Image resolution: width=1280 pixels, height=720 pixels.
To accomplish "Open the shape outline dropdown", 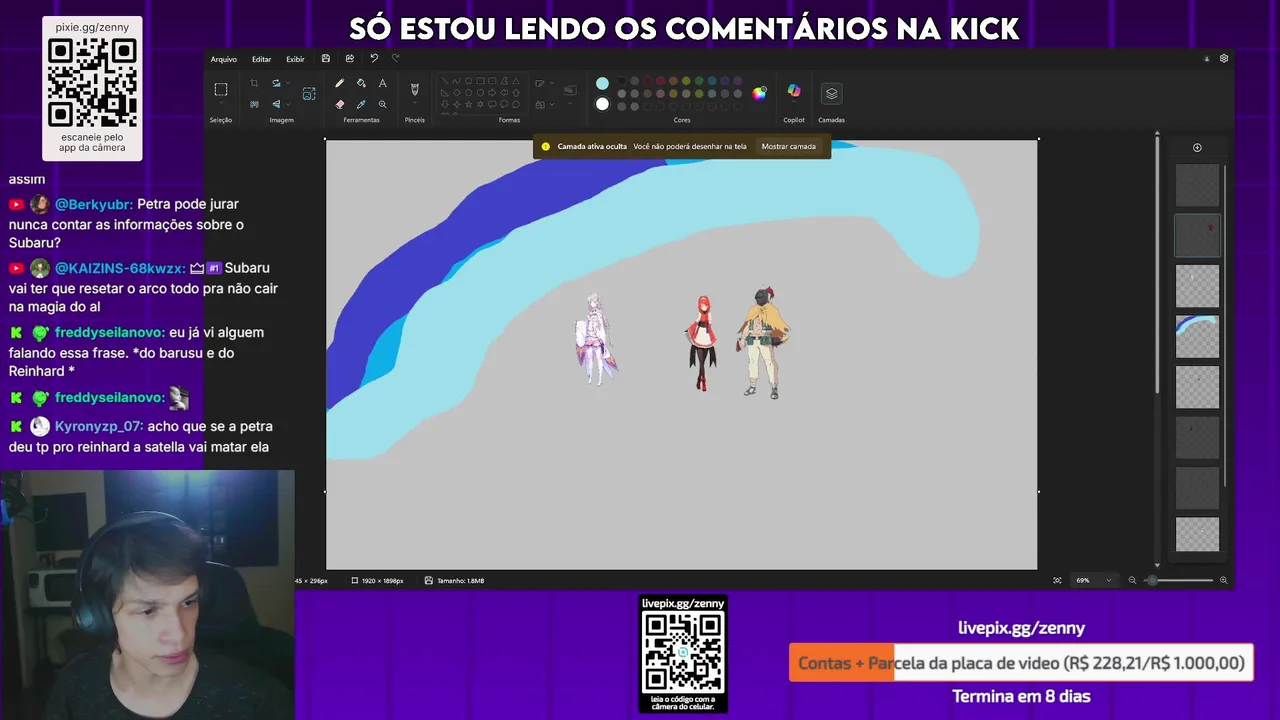I will pos(543,84).
